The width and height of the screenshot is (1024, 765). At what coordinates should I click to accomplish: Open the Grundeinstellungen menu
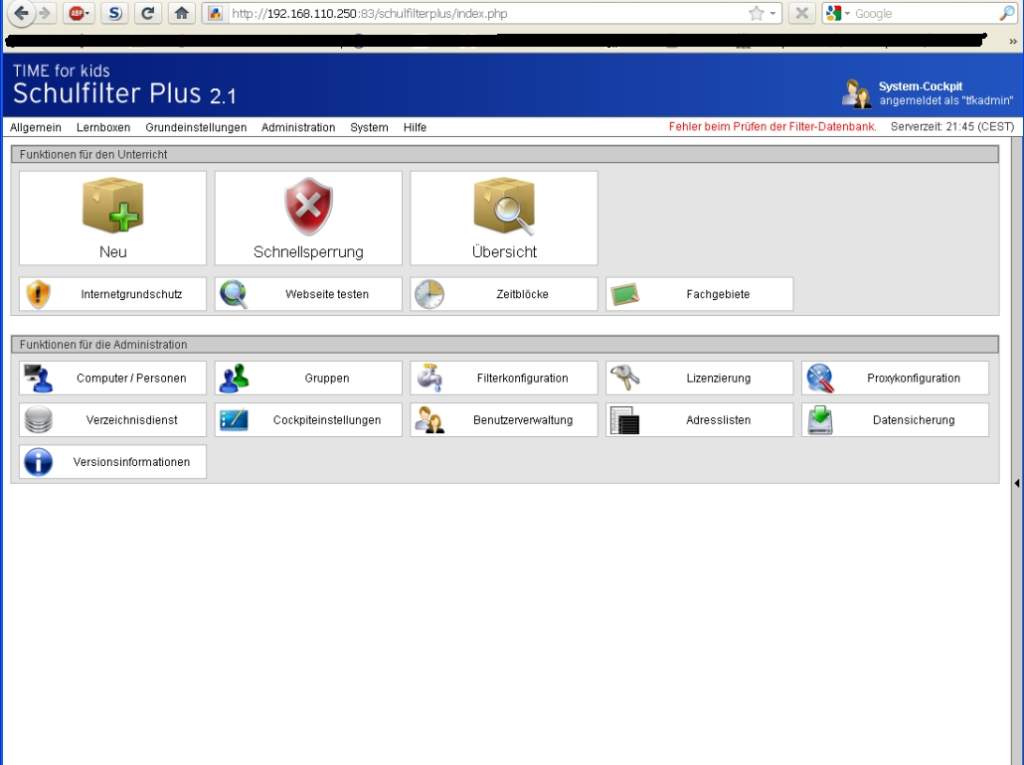tap(196, 128)
